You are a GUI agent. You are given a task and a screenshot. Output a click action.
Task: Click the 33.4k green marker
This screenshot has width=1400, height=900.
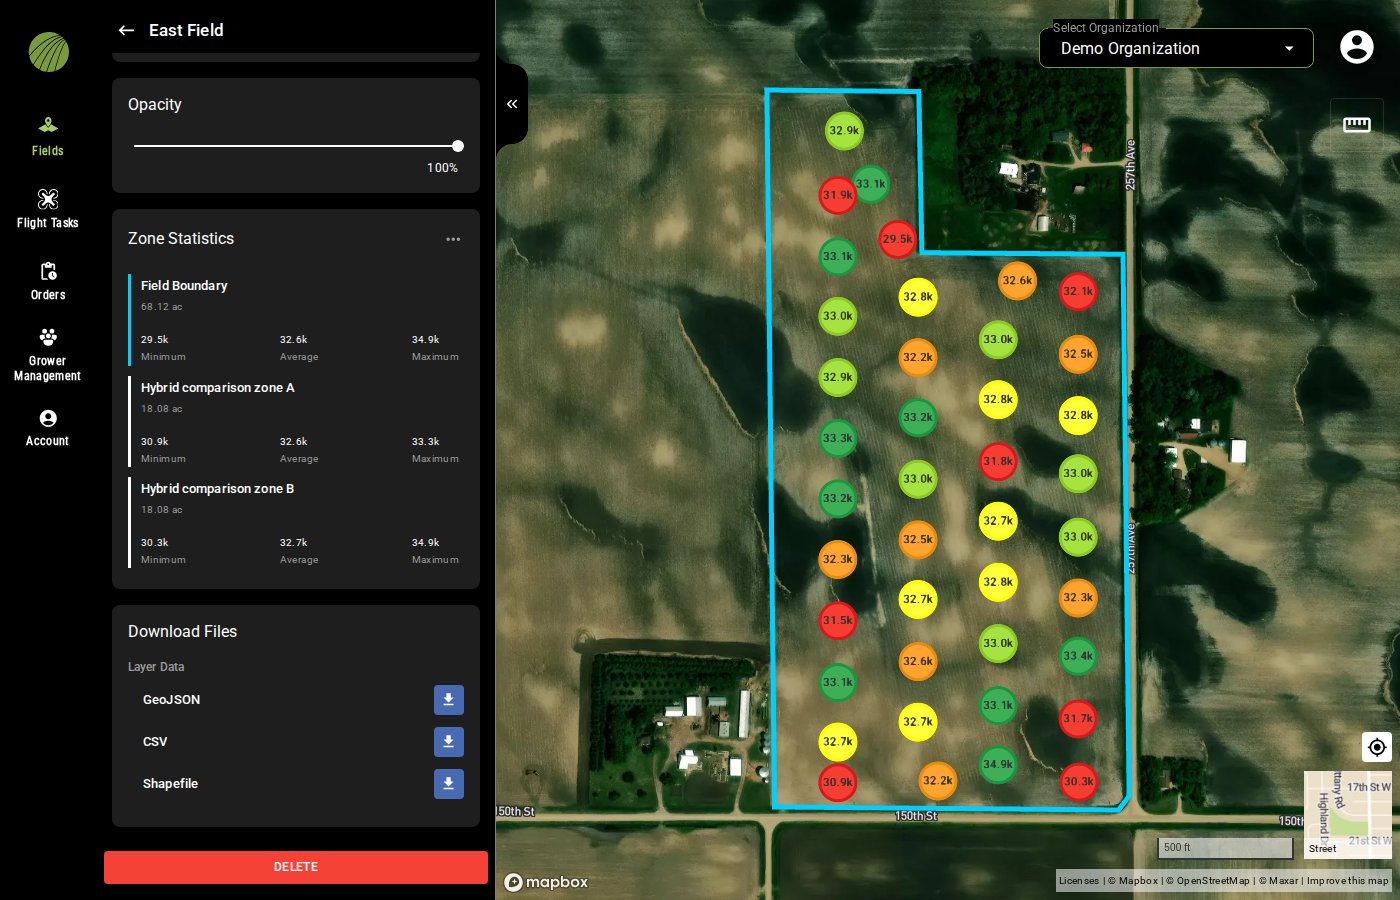(x=1078, y=657)
